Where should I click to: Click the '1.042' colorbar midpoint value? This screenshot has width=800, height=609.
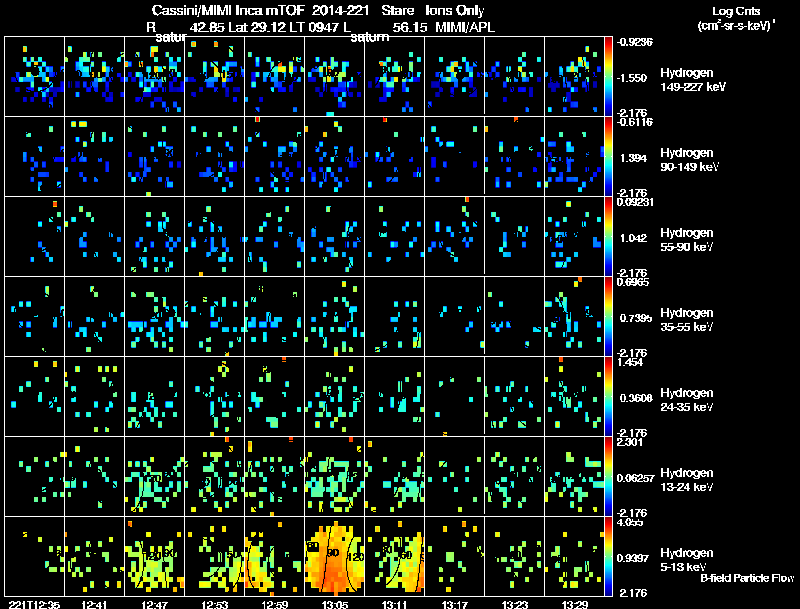pos(634,238)
